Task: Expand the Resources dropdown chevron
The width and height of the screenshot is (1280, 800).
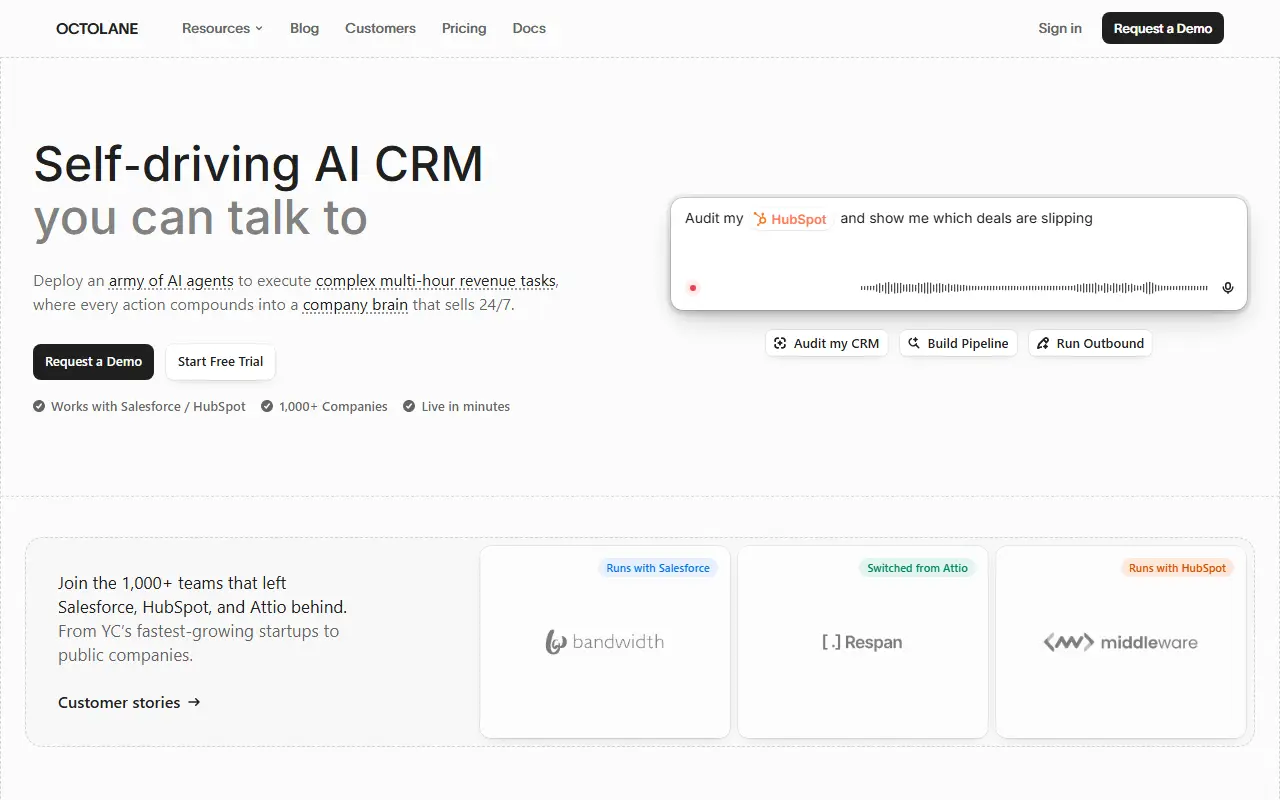Action: [x=259, y=29]
